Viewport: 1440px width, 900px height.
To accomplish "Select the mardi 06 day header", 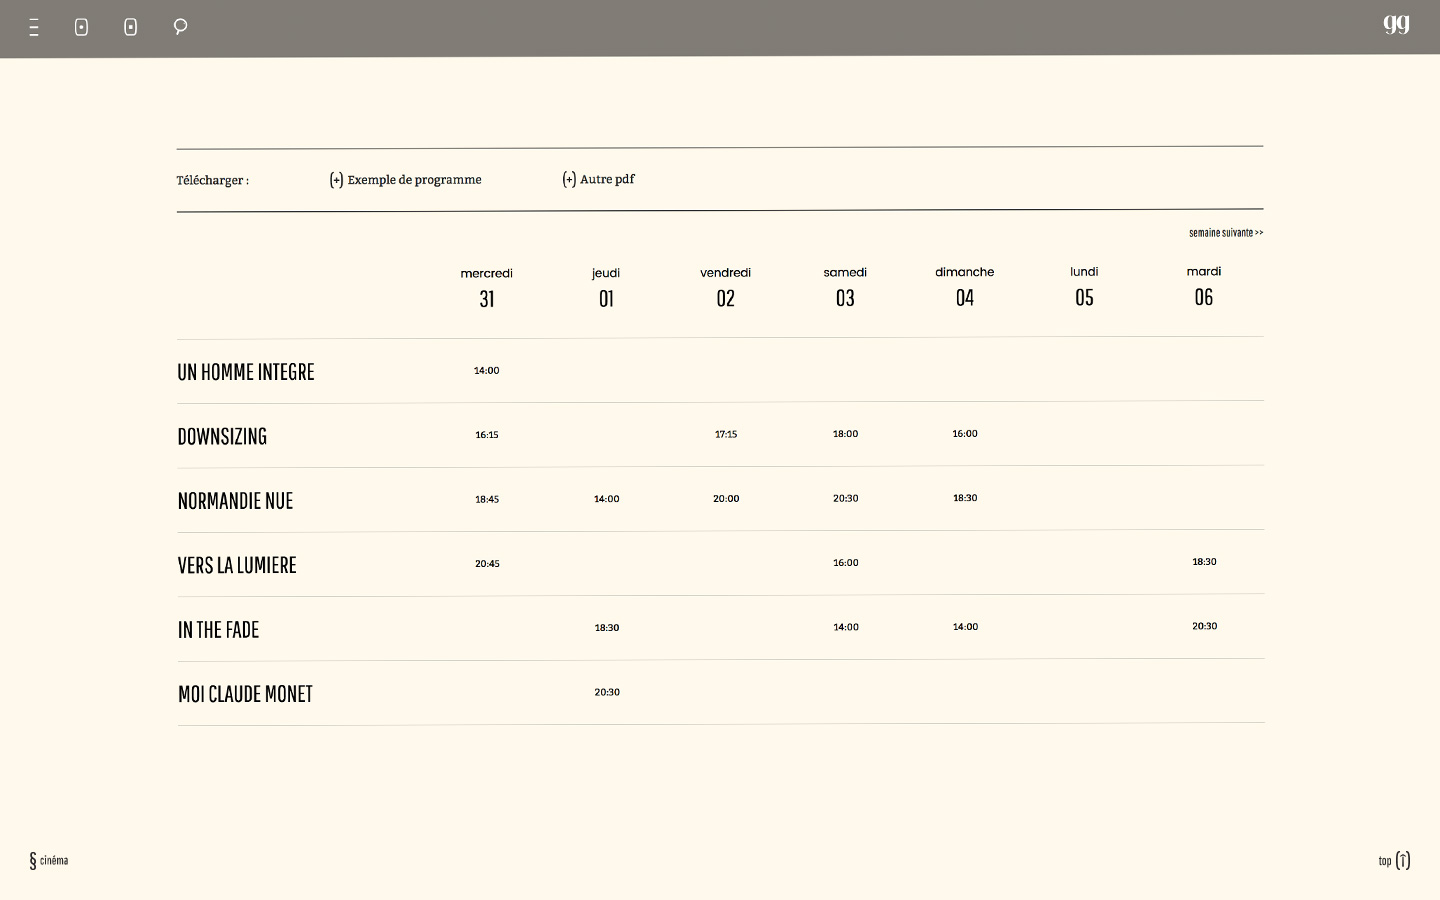I will (x=1203, y=286).
